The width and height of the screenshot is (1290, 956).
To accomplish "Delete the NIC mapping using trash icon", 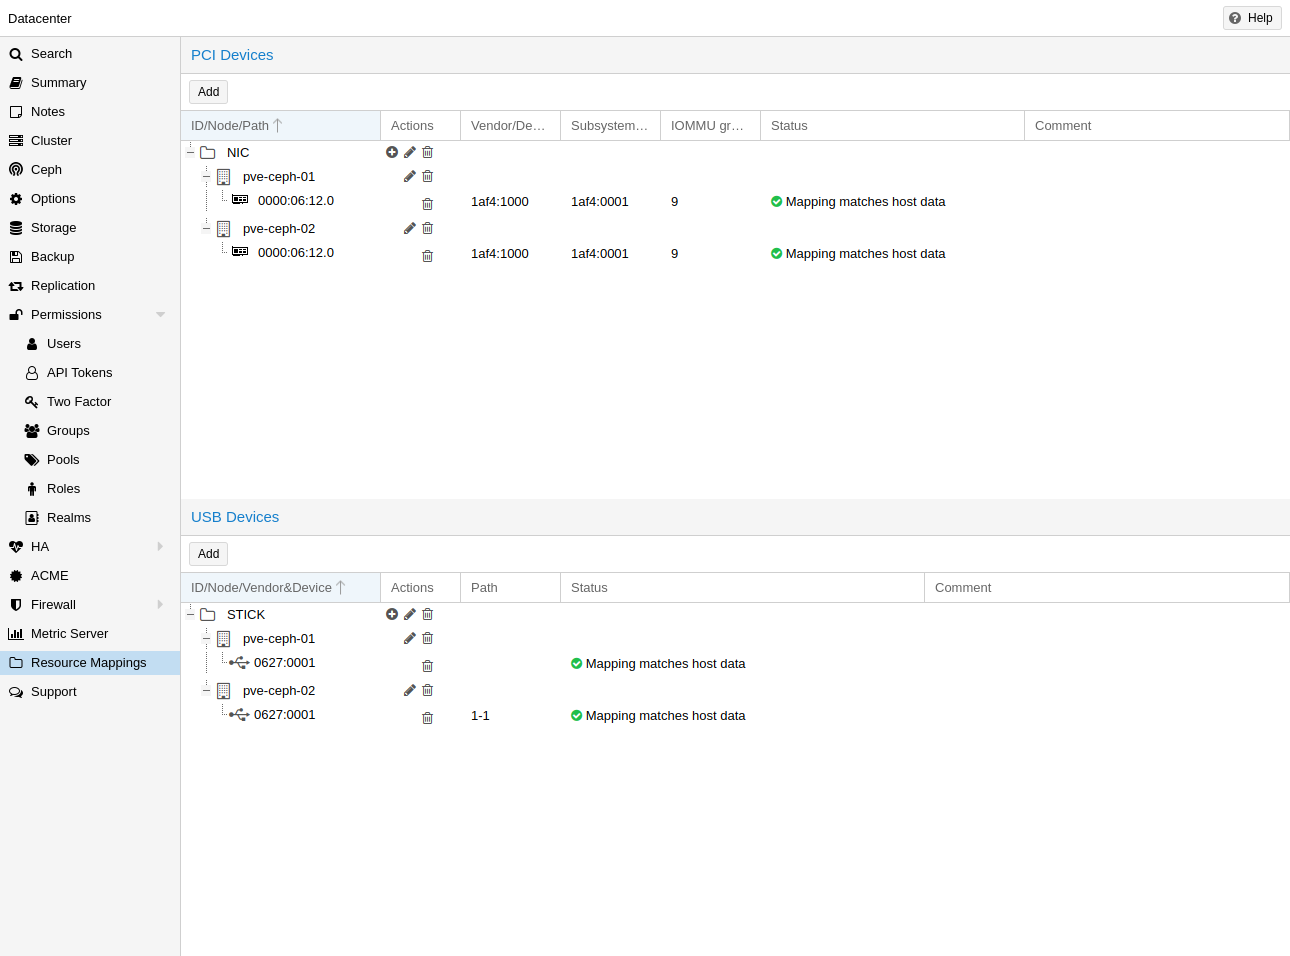I will (x=428, y=152).
